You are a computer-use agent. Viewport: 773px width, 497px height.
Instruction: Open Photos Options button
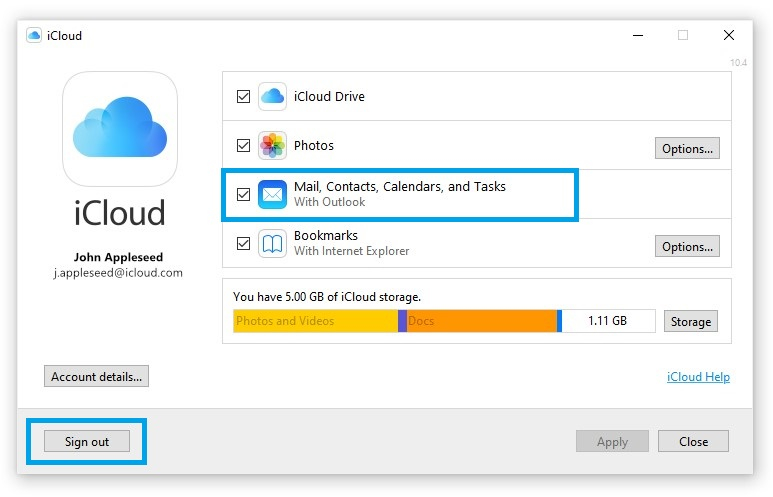click(687, 148)
